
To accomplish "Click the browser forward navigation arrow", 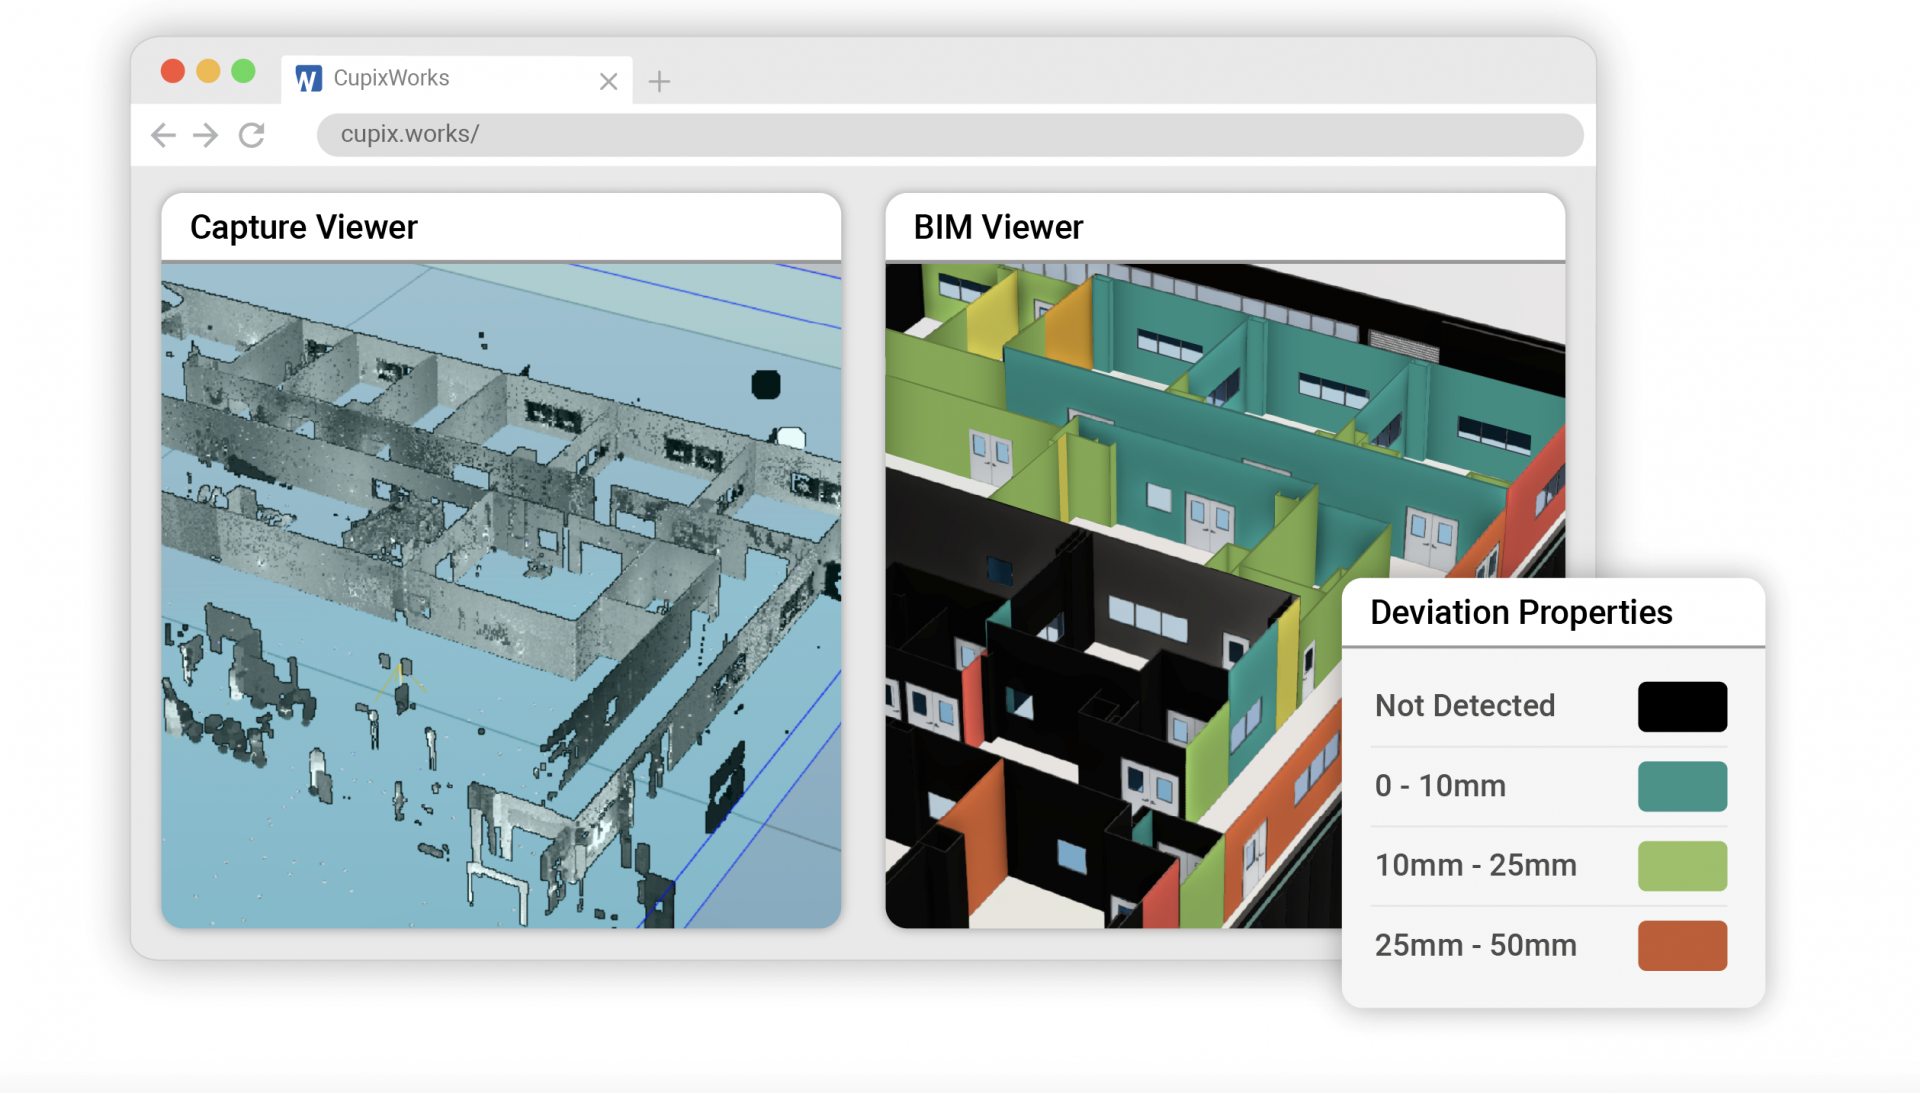I will click(x=205, y=134).
